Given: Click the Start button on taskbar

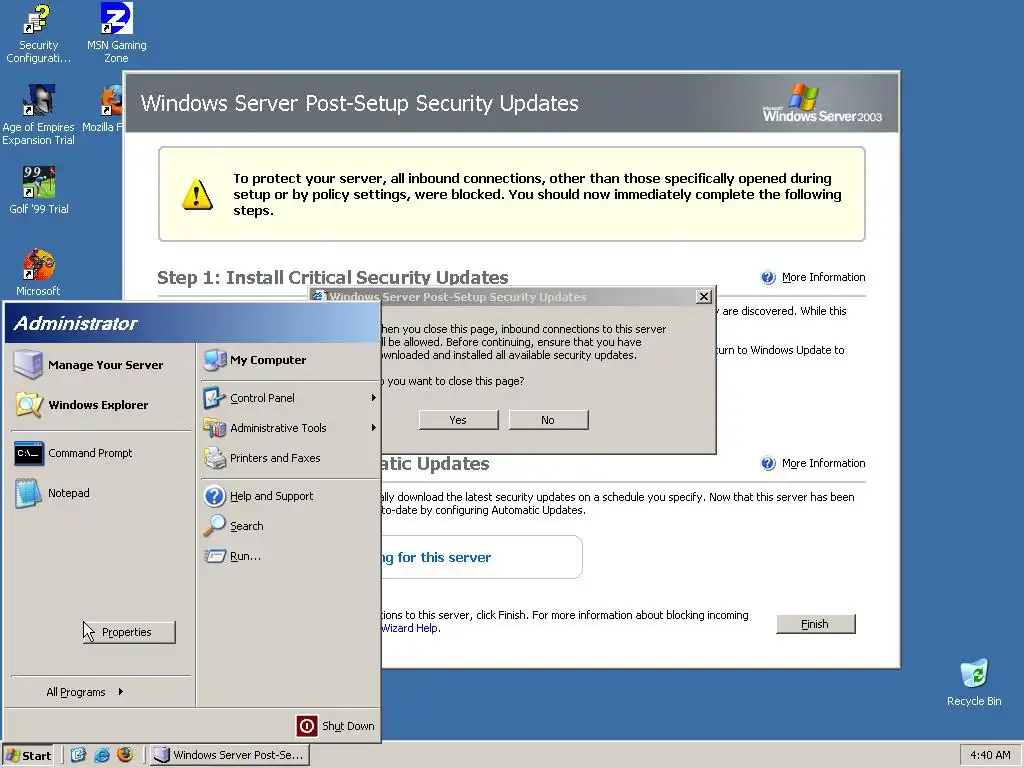Looking at the screenshot, I should point(28,756).
